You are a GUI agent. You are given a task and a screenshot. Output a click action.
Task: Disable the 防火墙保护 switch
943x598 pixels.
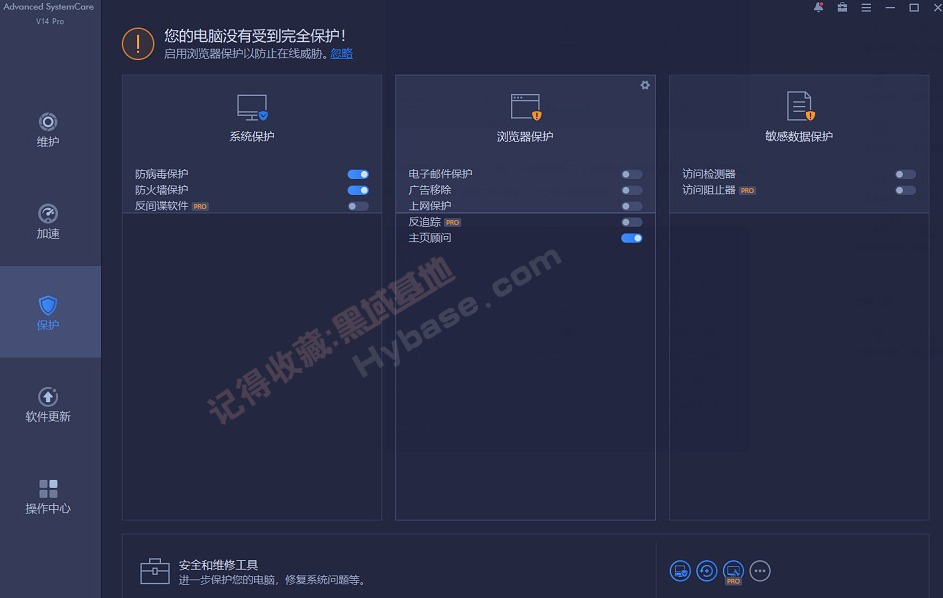point(358,190)
